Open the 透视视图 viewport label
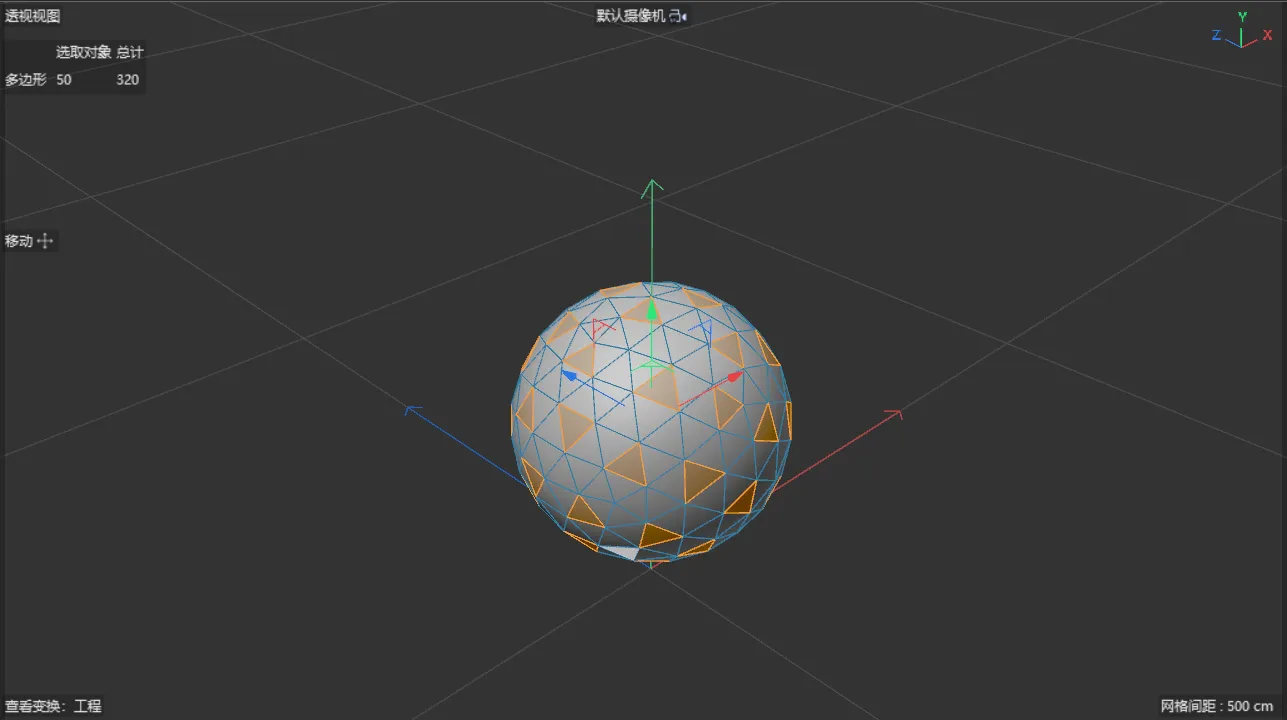 point(32,16)
